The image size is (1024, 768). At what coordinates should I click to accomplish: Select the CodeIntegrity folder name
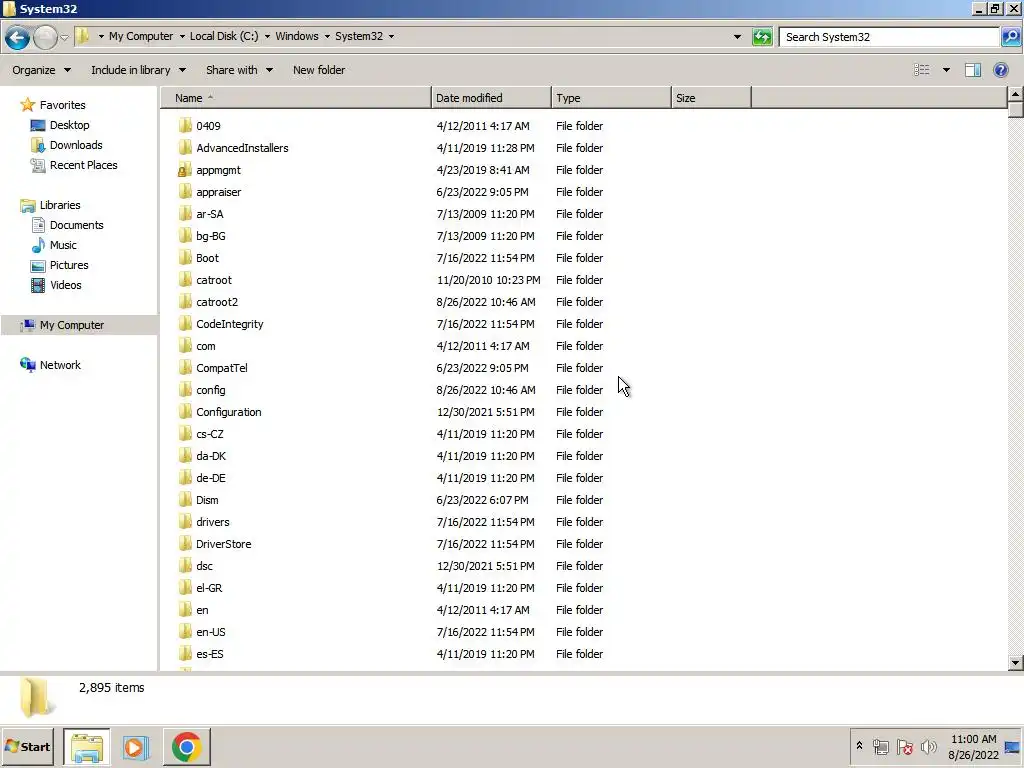[x=229, y=324]
